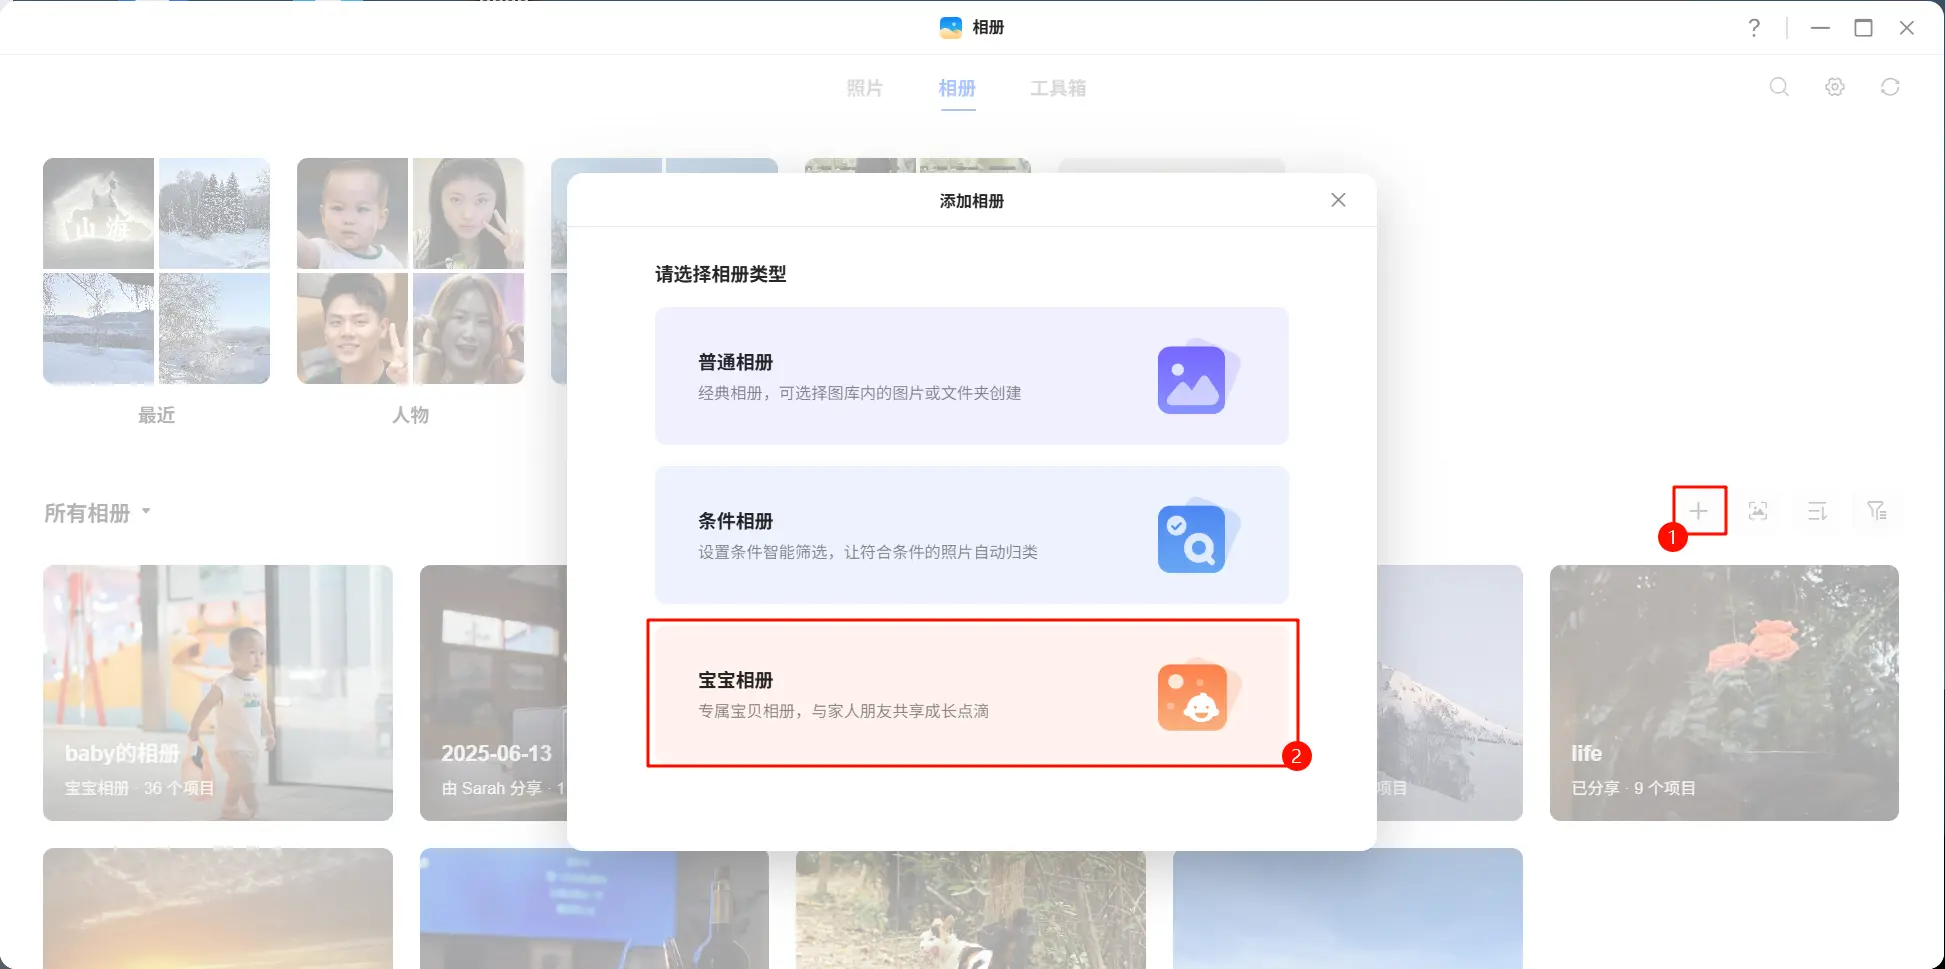
Task: Click the refresh icon
Action: 1889,87
